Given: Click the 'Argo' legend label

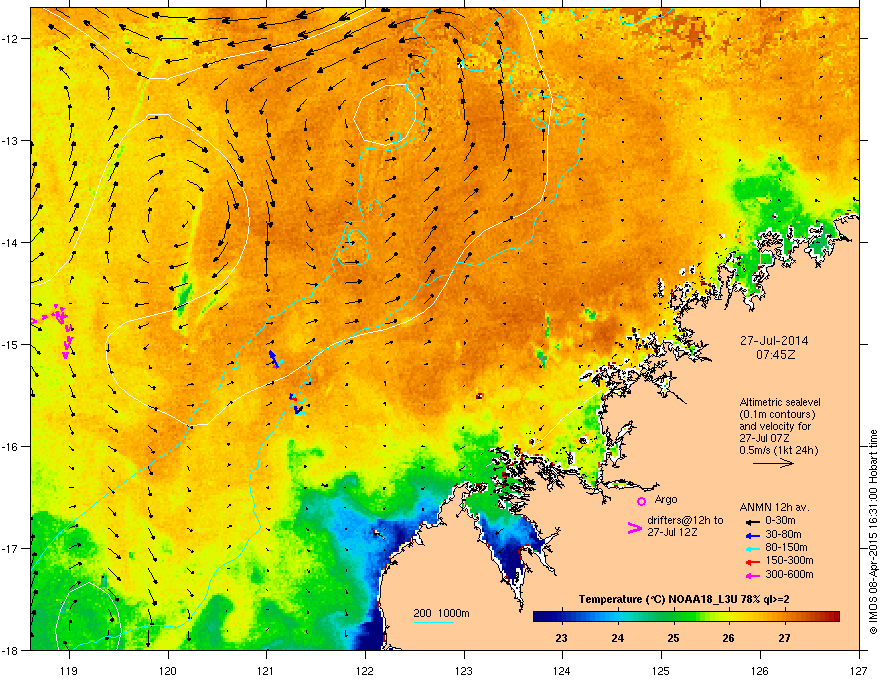Looking at the screenshot, I should pyautogui.click(x=666, y=499).
